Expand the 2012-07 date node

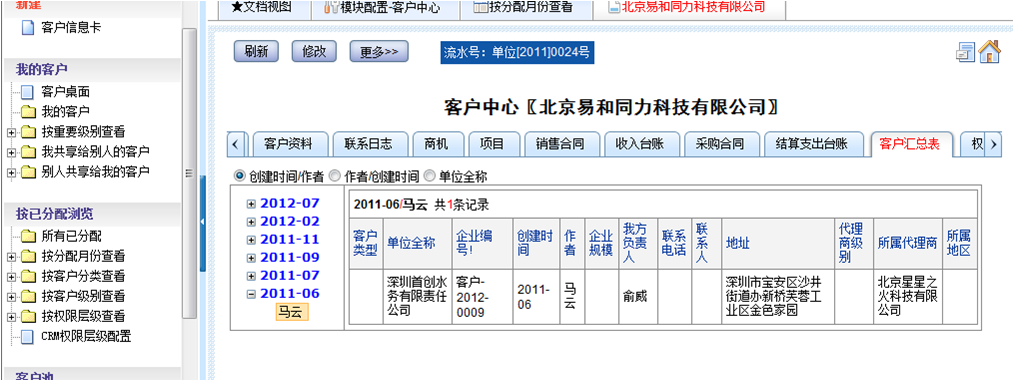click(x=251, y=204)
